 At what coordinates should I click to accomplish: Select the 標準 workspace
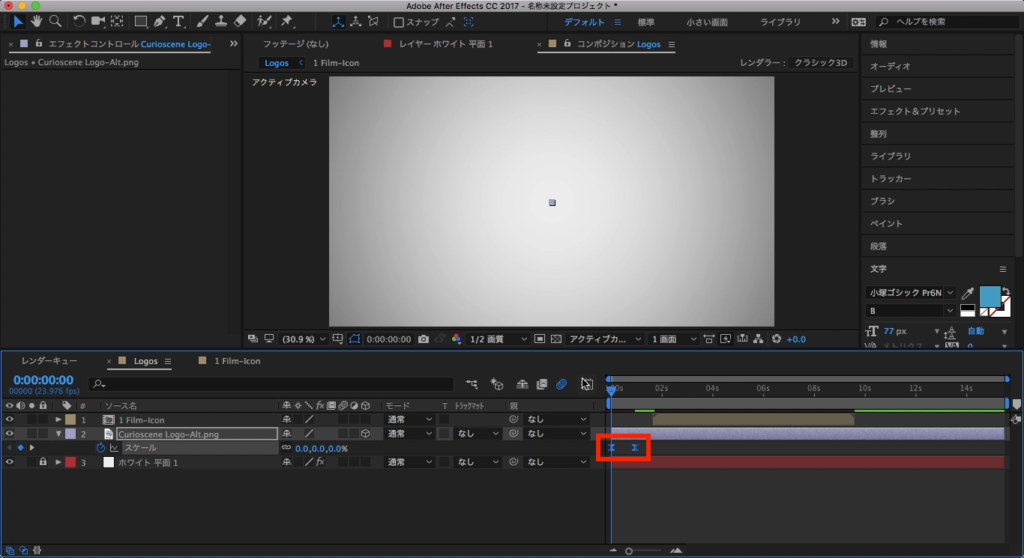click(x=646, y=21)
